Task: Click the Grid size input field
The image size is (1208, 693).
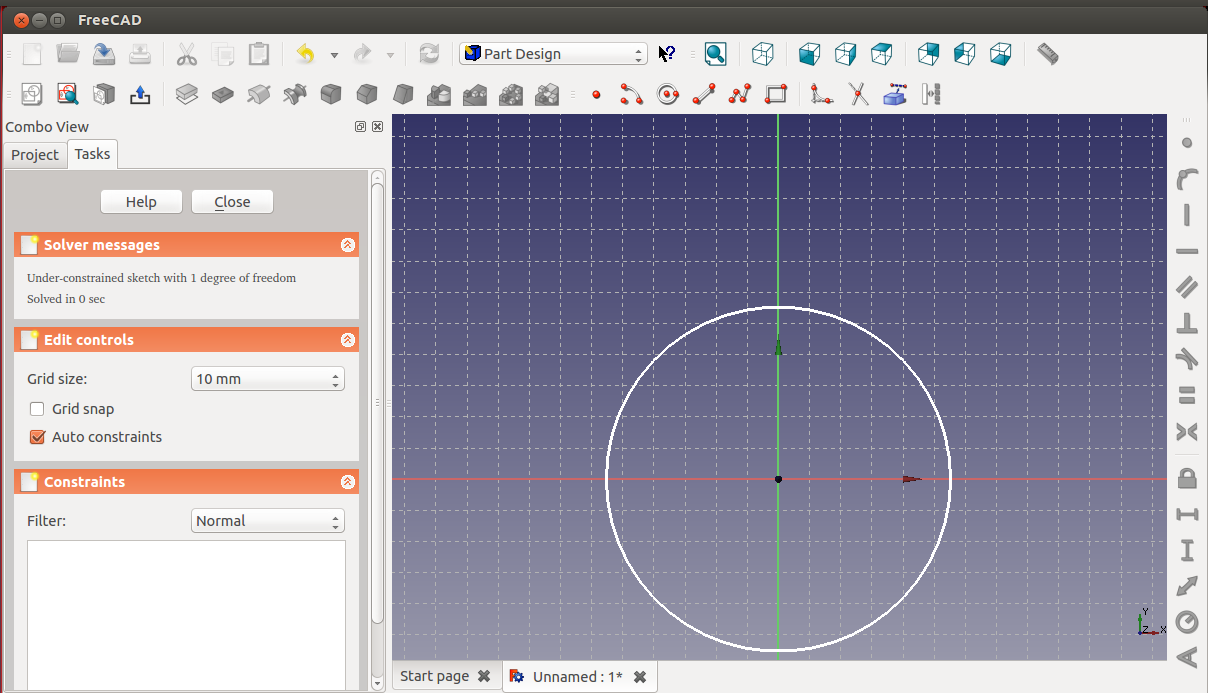Action: click(260, 379)
